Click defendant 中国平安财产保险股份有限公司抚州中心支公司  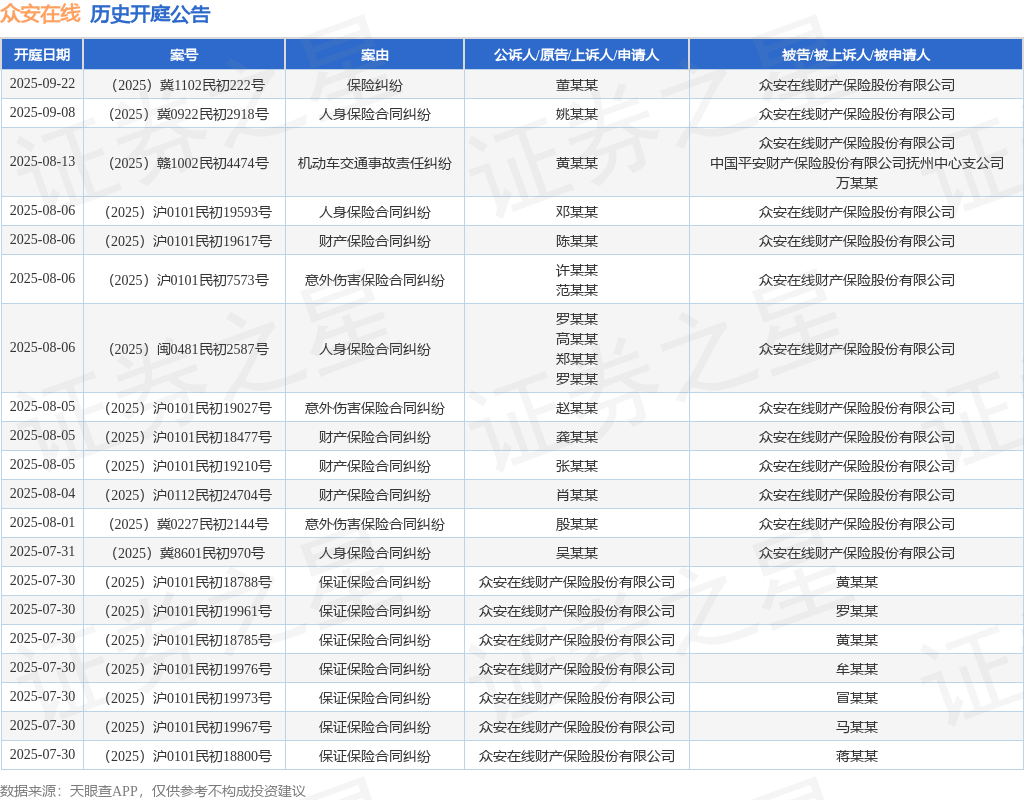(857, 163)
